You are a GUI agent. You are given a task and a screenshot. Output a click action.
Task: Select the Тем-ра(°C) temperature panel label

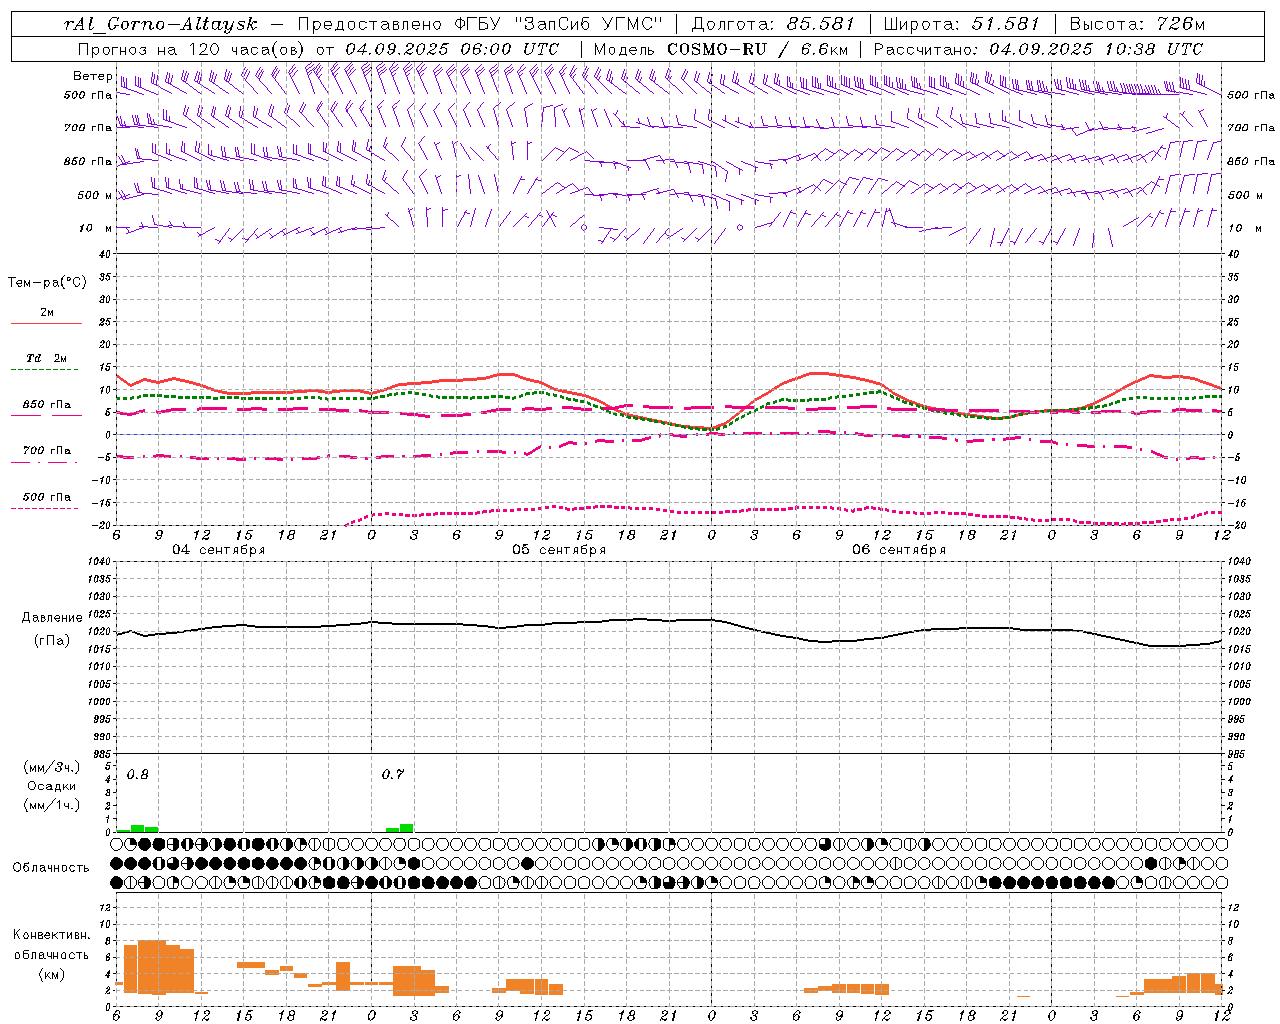pyautogui.click(x=47, y=283)
